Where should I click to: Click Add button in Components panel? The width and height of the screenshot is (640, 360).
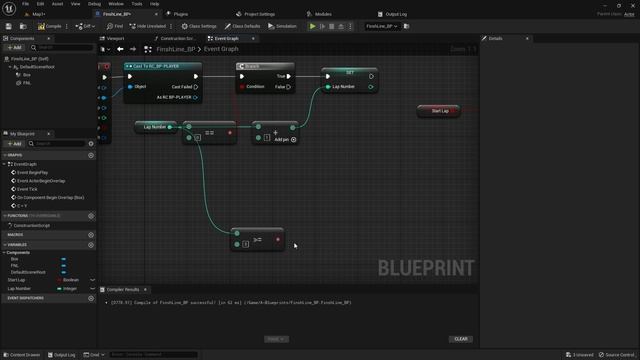(14, 48)
